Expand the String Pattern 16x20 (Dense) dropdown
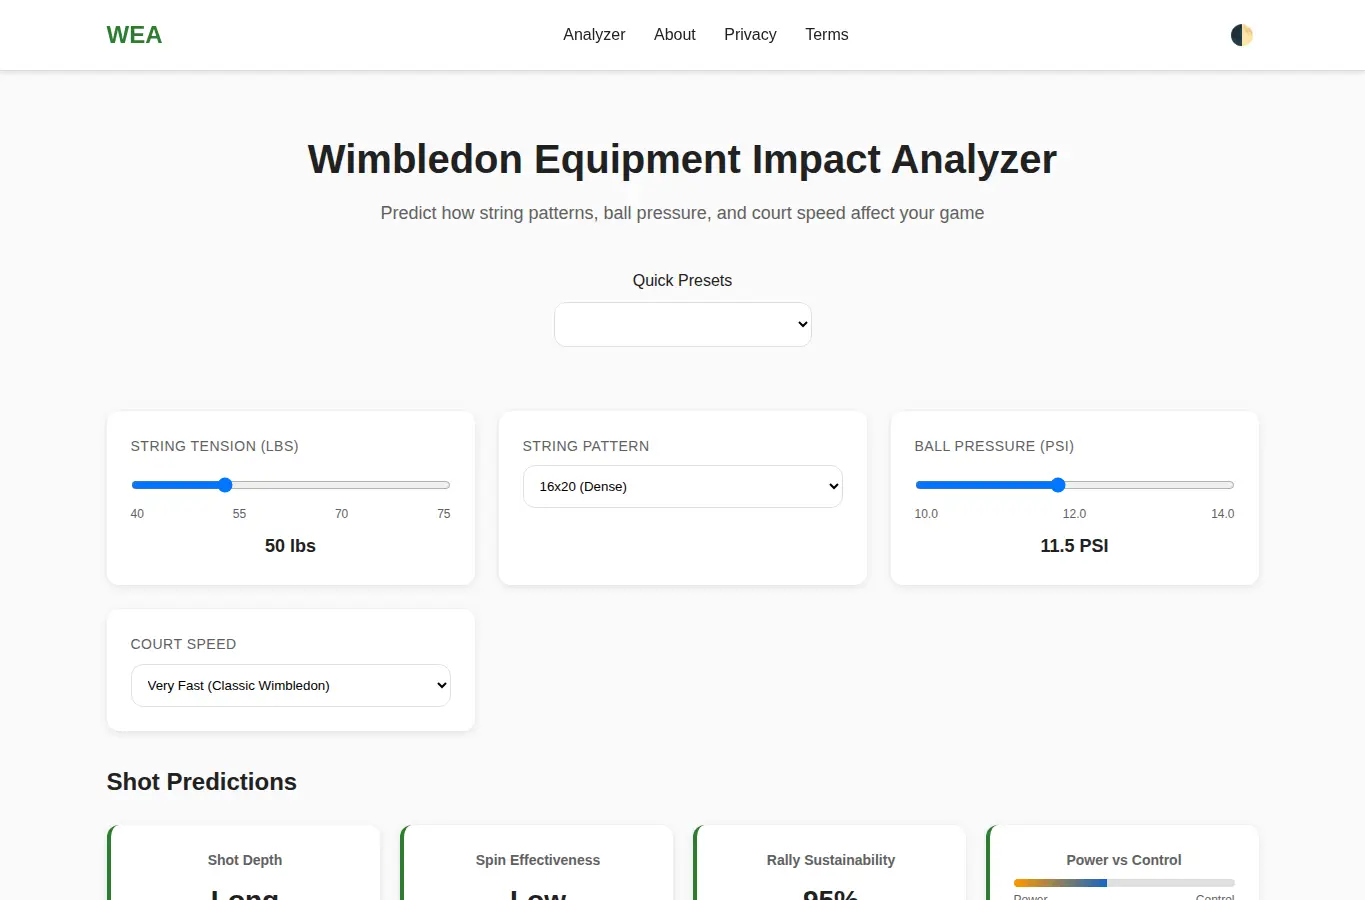Image resolution: width=1365 pixels, height=900 pixels. point(683,486)
